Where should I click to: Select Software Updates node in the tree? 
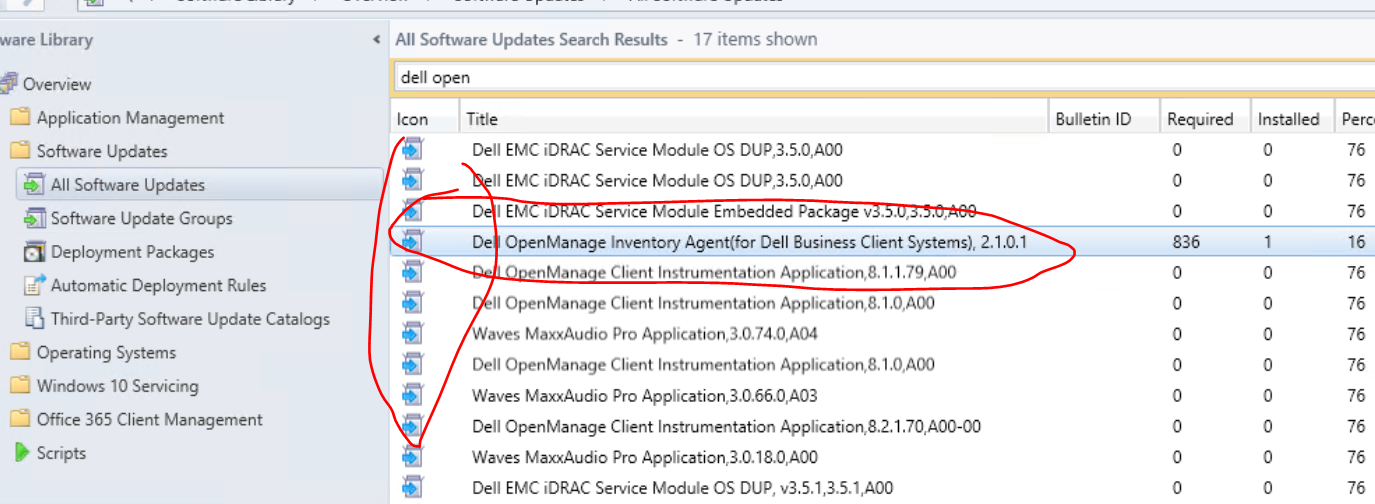(102, 151)
